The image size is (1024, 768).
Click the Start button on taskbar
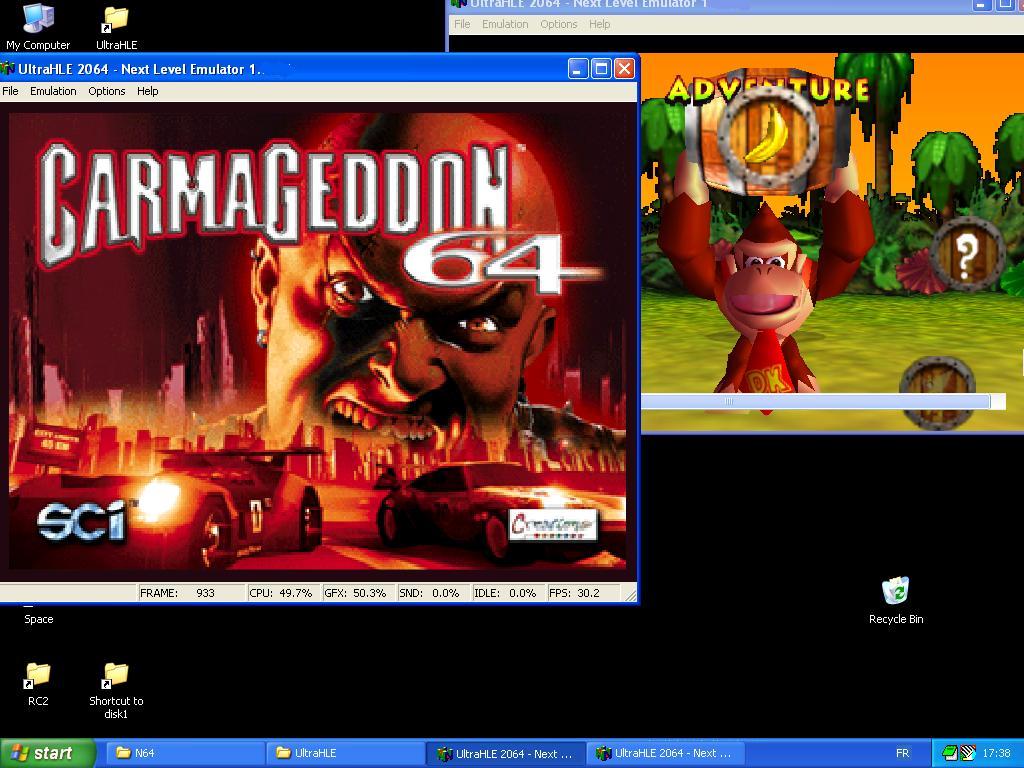(x=48, y=753)
